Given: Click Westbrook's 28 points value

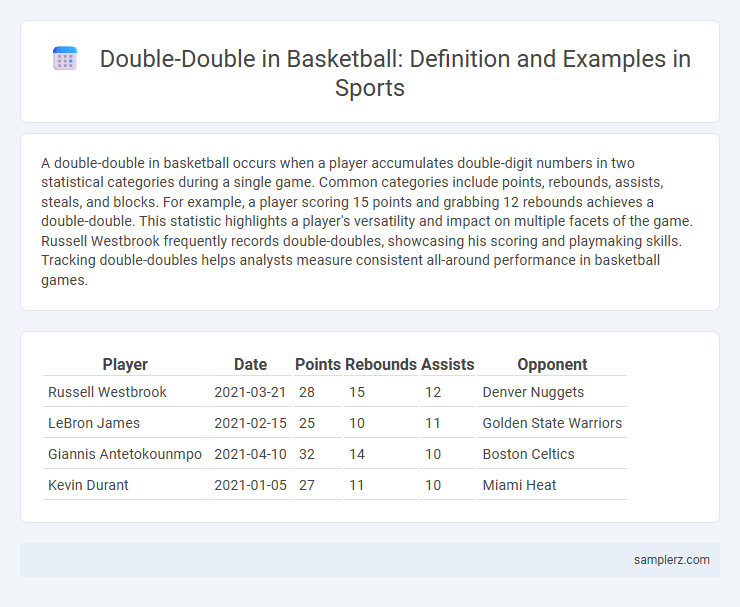Looking at the screenshot, I should coord(307,392).
